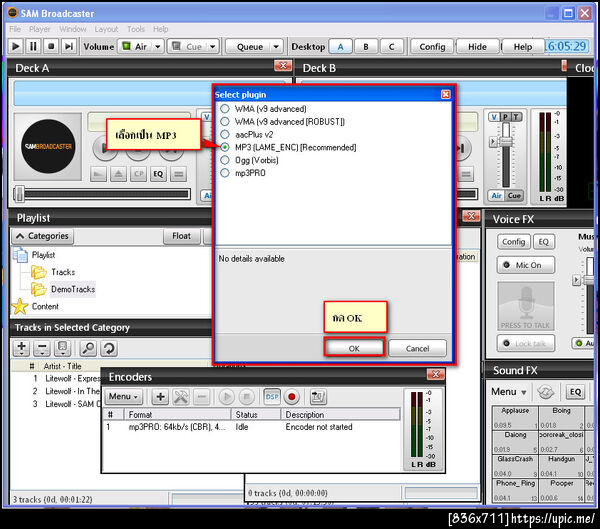
Task: Open the File menu
Action: pyautogui.click(x=15, y=29)
